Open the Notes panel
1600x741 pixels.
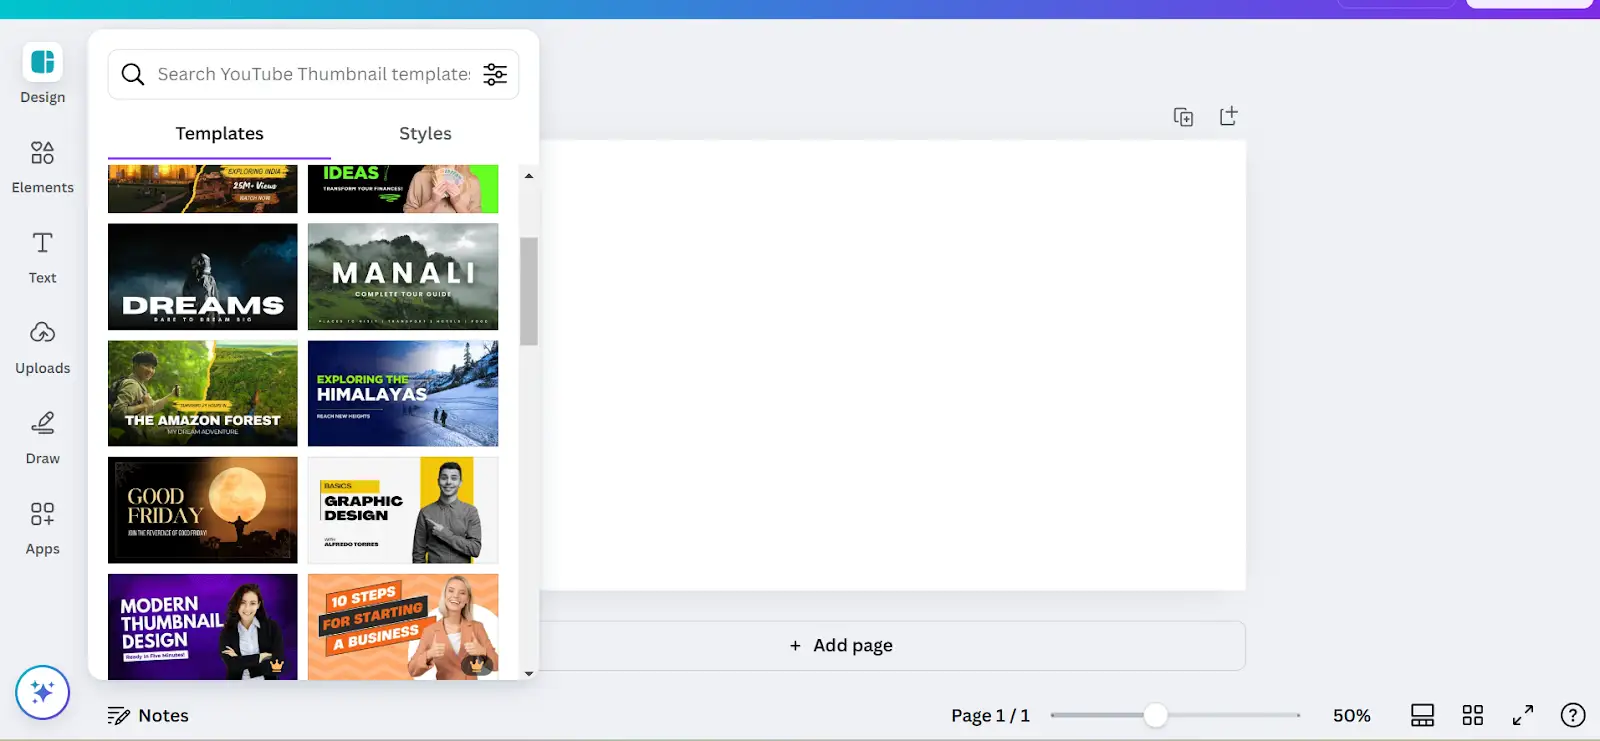coord(148,715)
